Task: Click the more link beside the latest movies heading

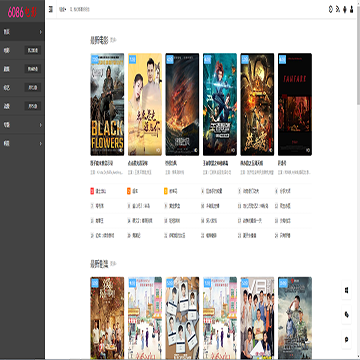Action: 113,41
